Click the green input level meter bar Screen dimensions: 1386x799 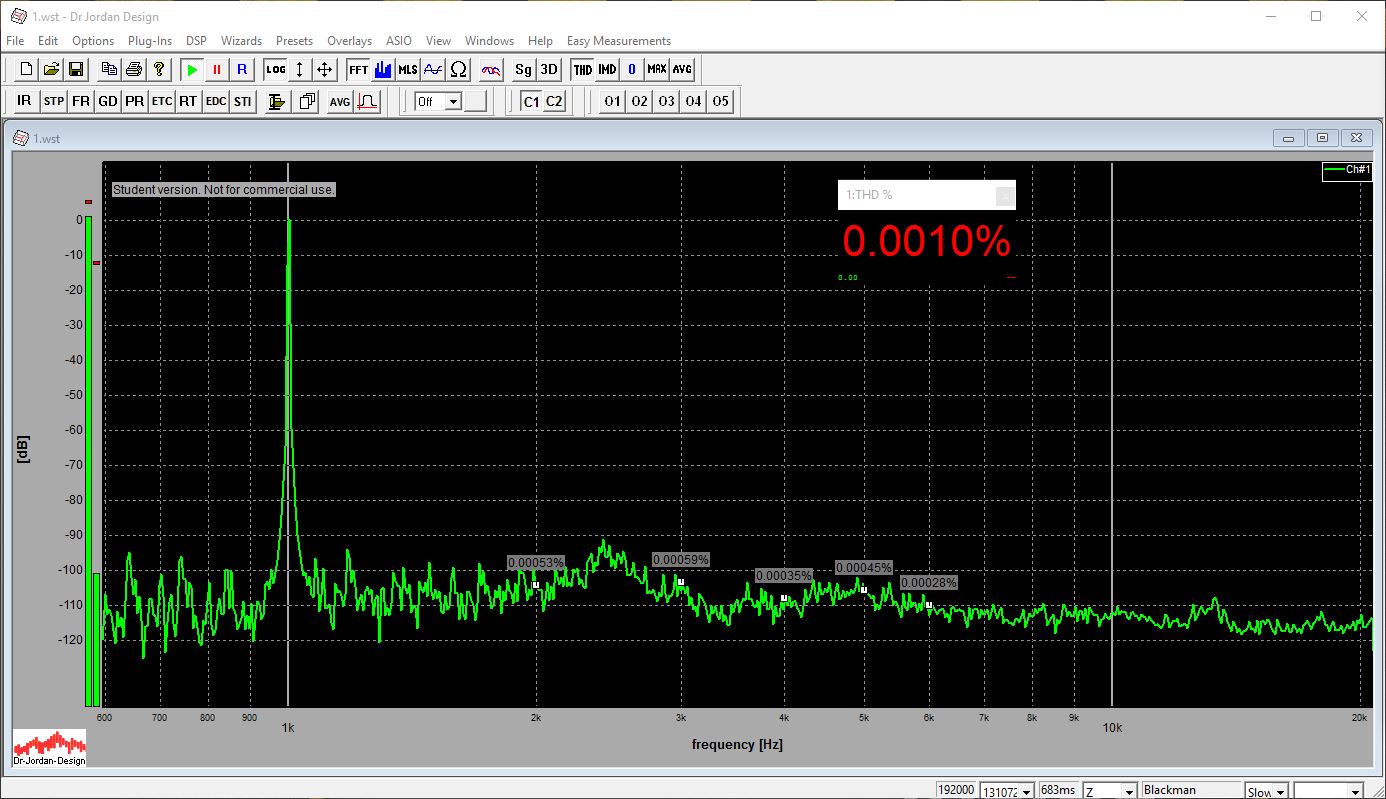pos(88,460)
